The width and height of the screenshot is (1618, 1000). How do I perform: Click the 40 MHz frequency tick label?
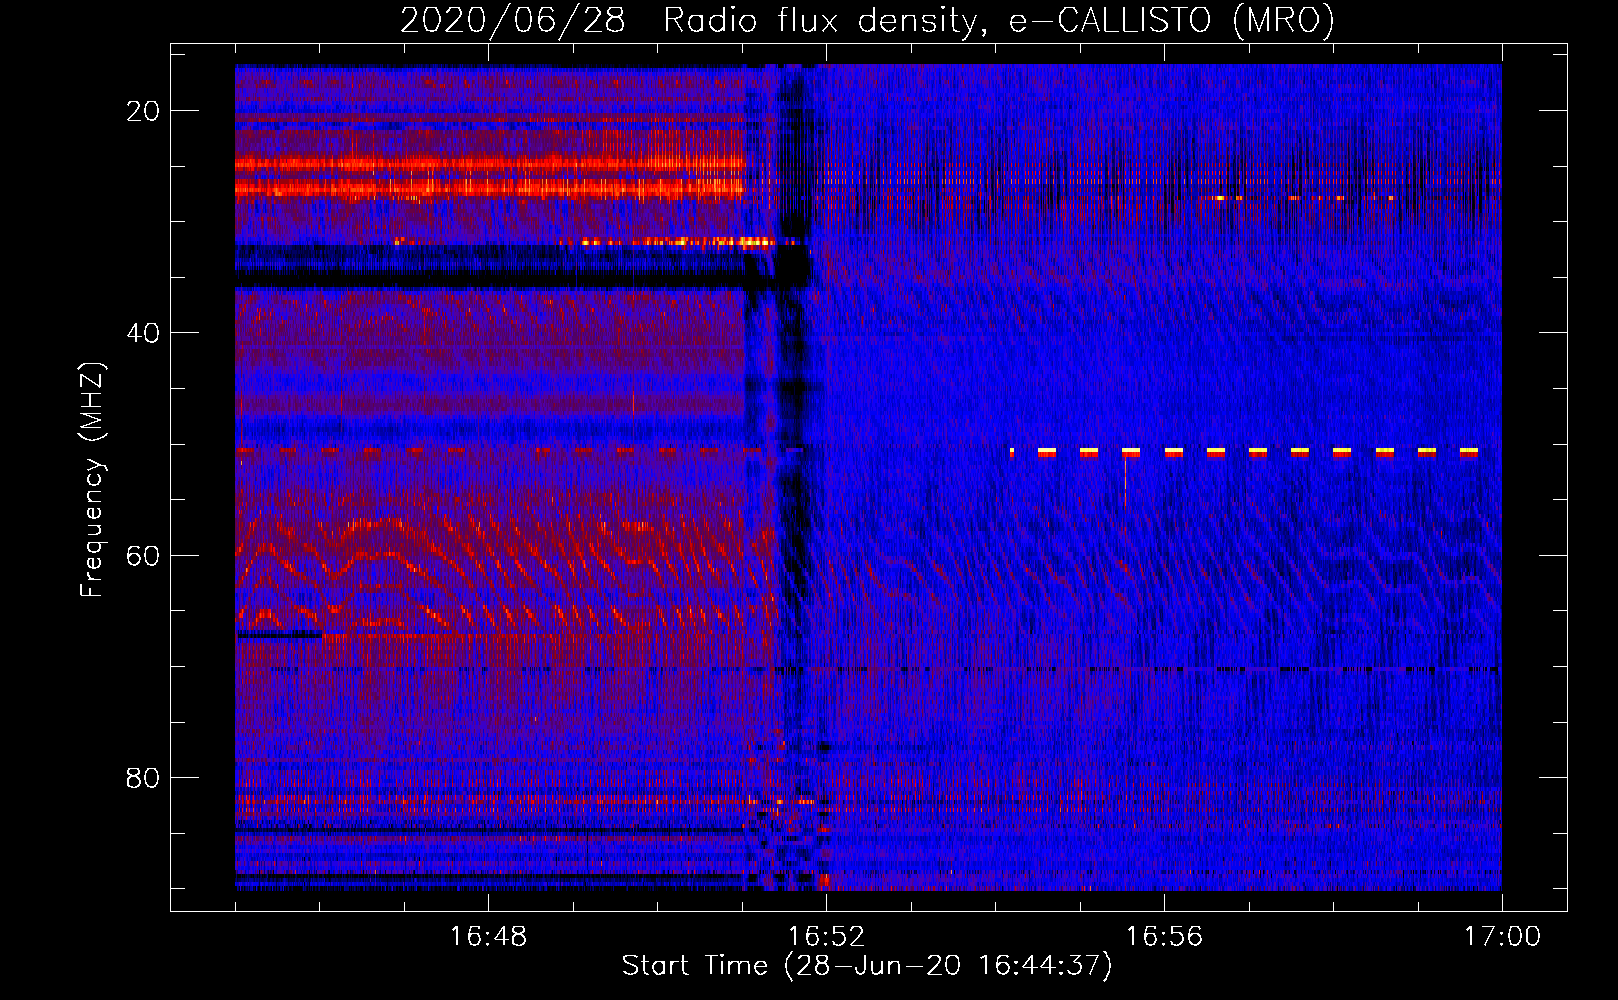(x=143, y=333)
